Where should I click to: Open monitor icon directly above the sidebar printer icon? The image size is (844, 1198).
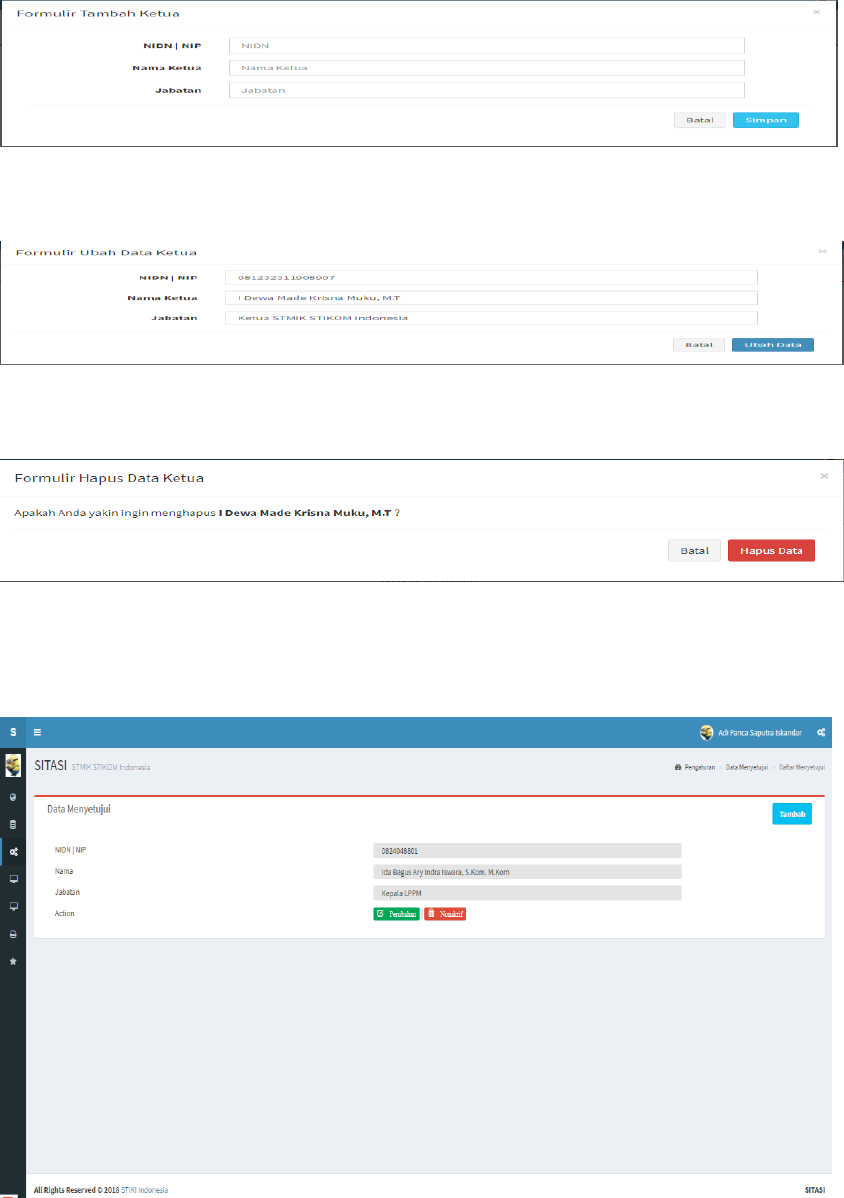coord(13,906)
